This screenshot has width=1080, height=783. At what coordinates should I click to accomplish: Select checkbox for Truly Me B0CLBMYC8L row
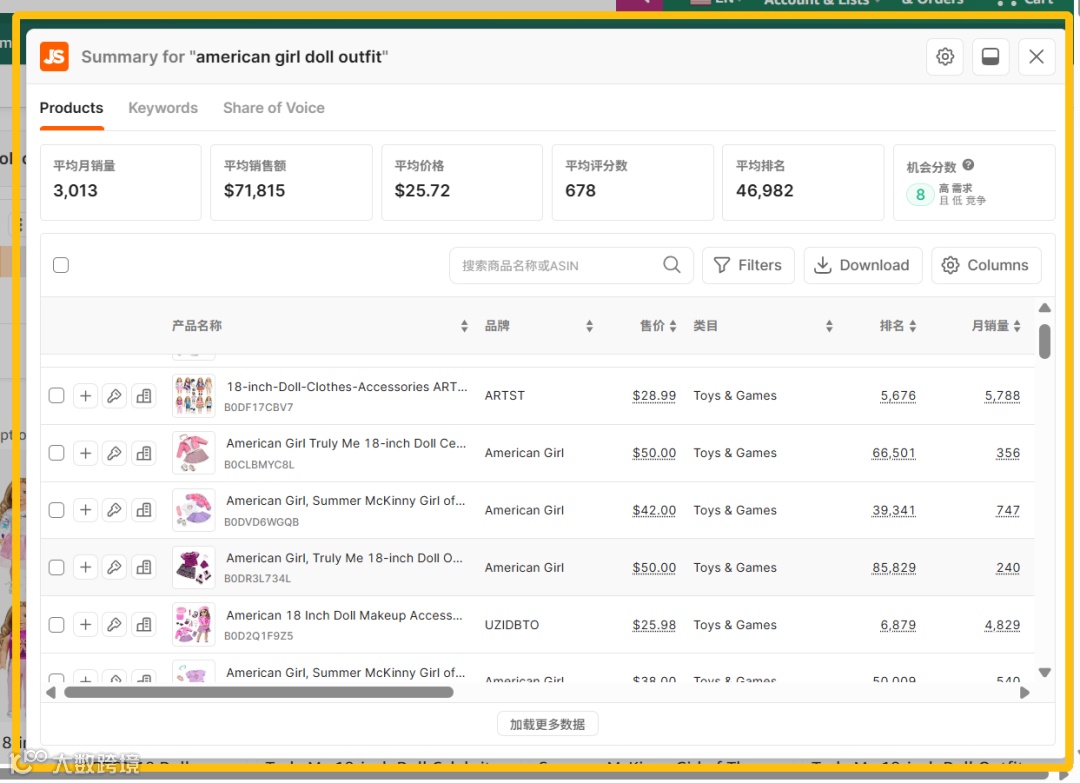[x=56, y=453]
